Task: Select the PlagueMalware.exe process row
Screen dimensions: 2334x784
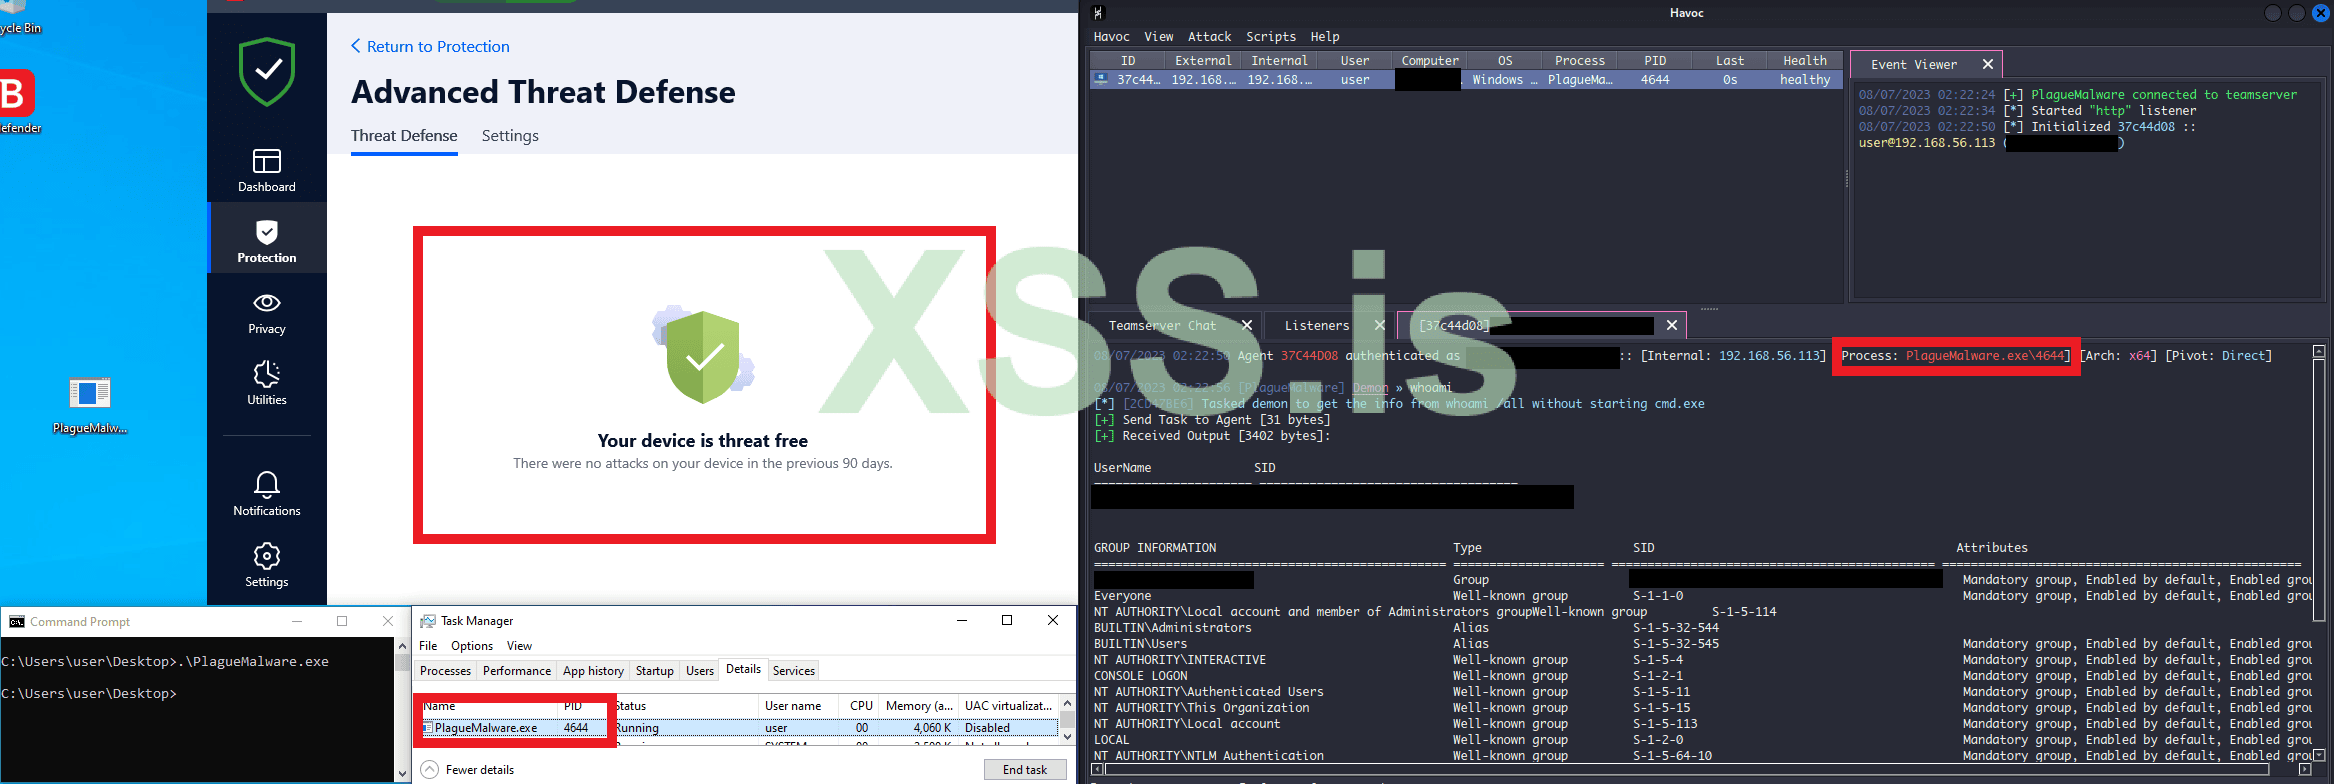Action: tap(736, 728)
